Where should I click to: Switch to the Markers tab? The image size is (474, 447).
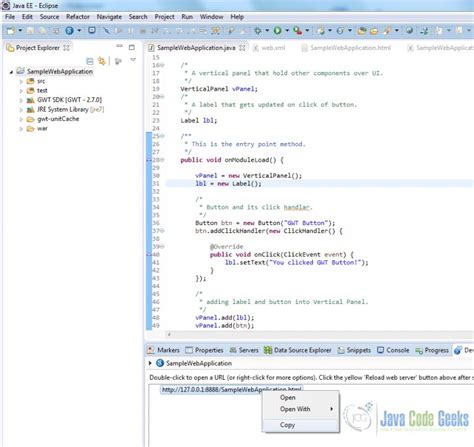pos(164,350)
